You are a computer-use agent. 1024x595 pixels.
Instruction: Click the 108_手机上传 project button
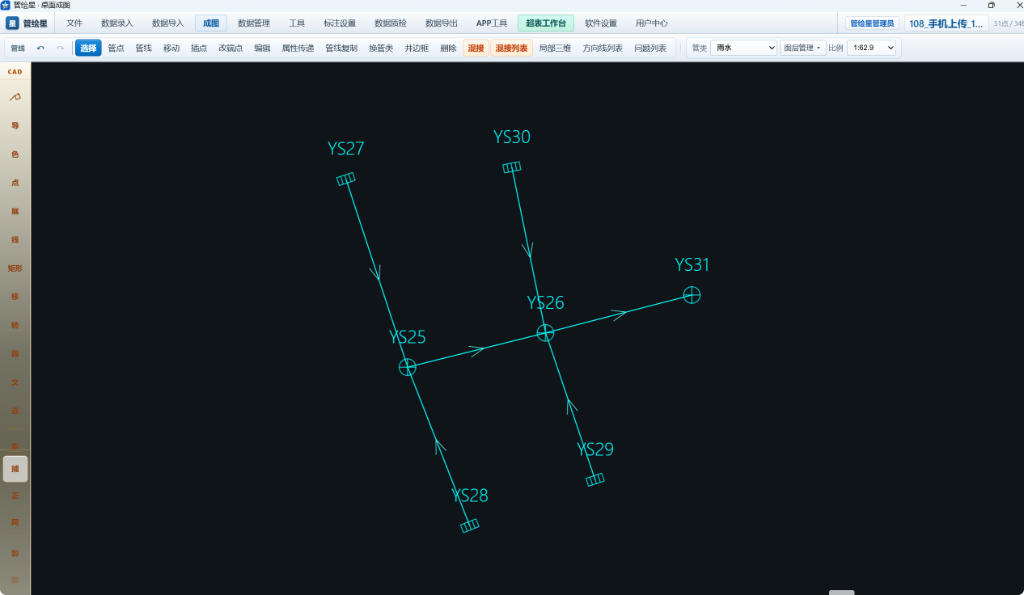946,24
